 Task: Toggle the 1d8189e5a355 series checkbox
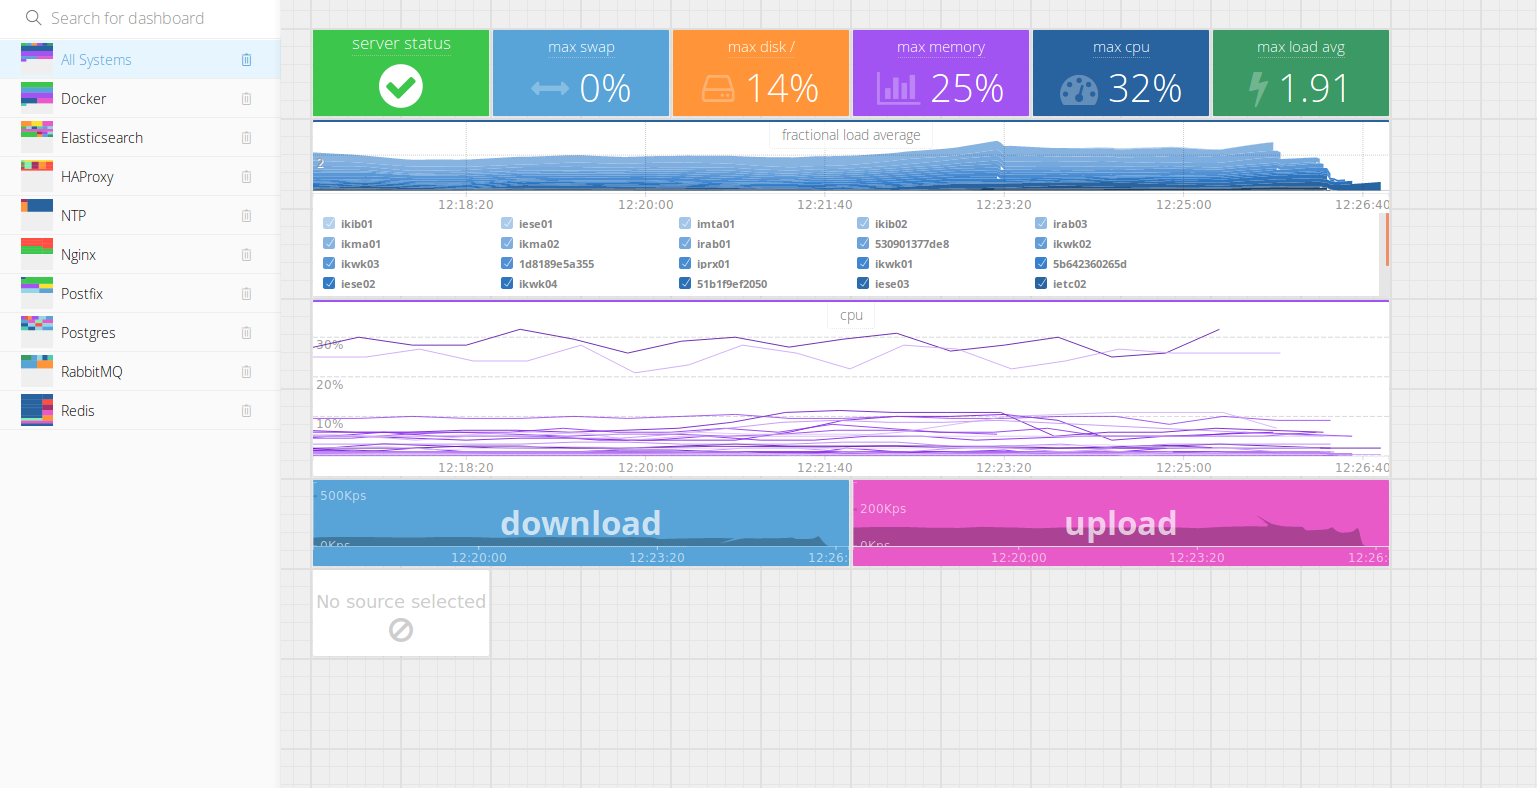point(507,264)
